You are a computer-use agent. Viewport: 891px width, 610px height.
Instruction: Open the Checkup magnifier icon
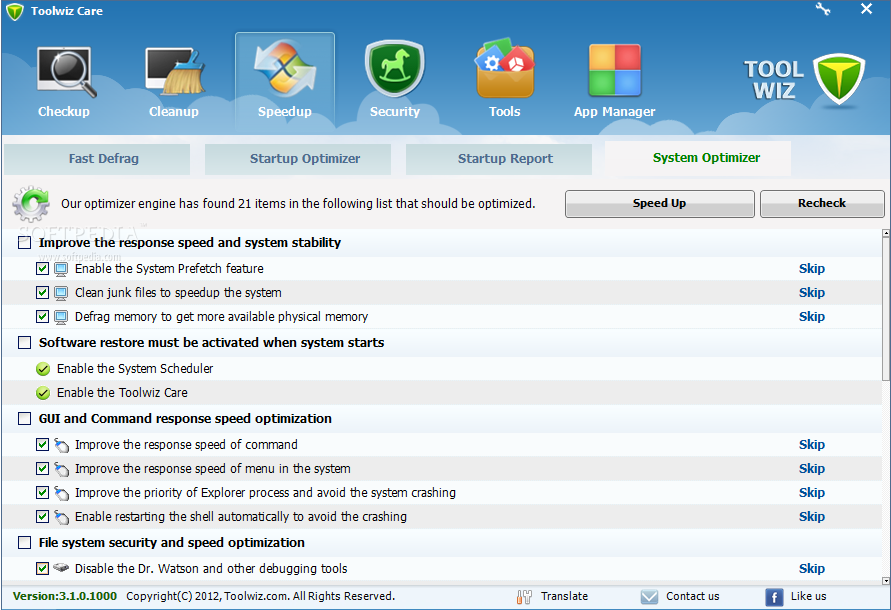[x=65, y=72]
